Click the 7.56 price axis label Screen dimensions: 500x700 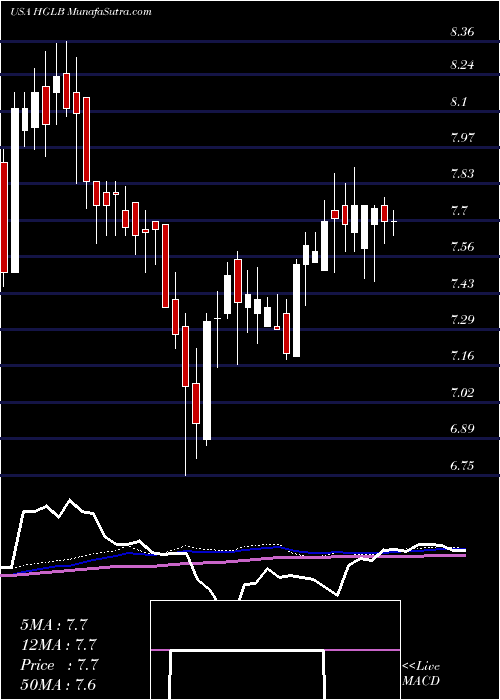pos(462,247)
